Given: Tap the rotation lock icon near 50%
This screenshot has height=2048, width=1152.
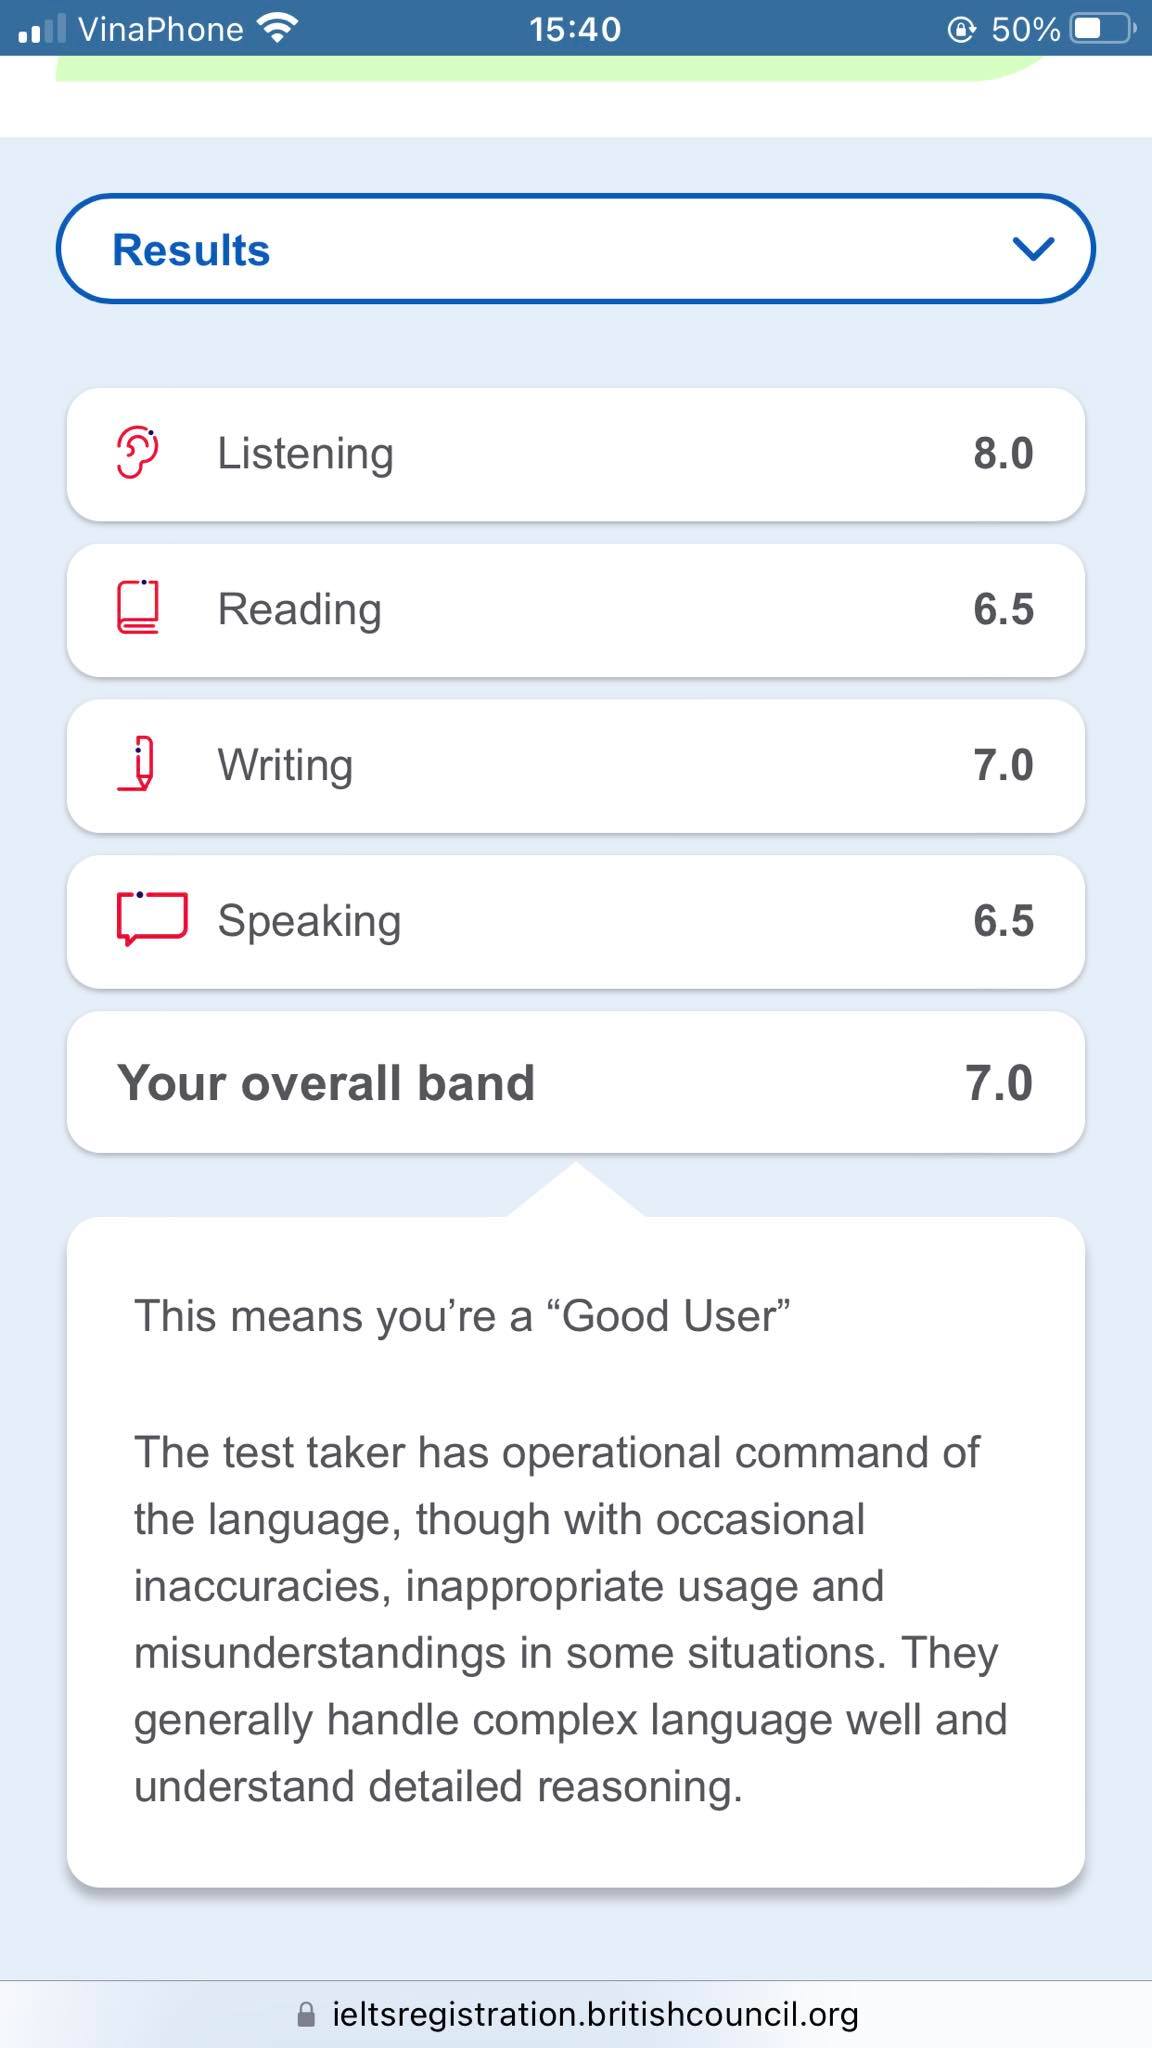Looking at the screenshot, I should pos(960,30).
